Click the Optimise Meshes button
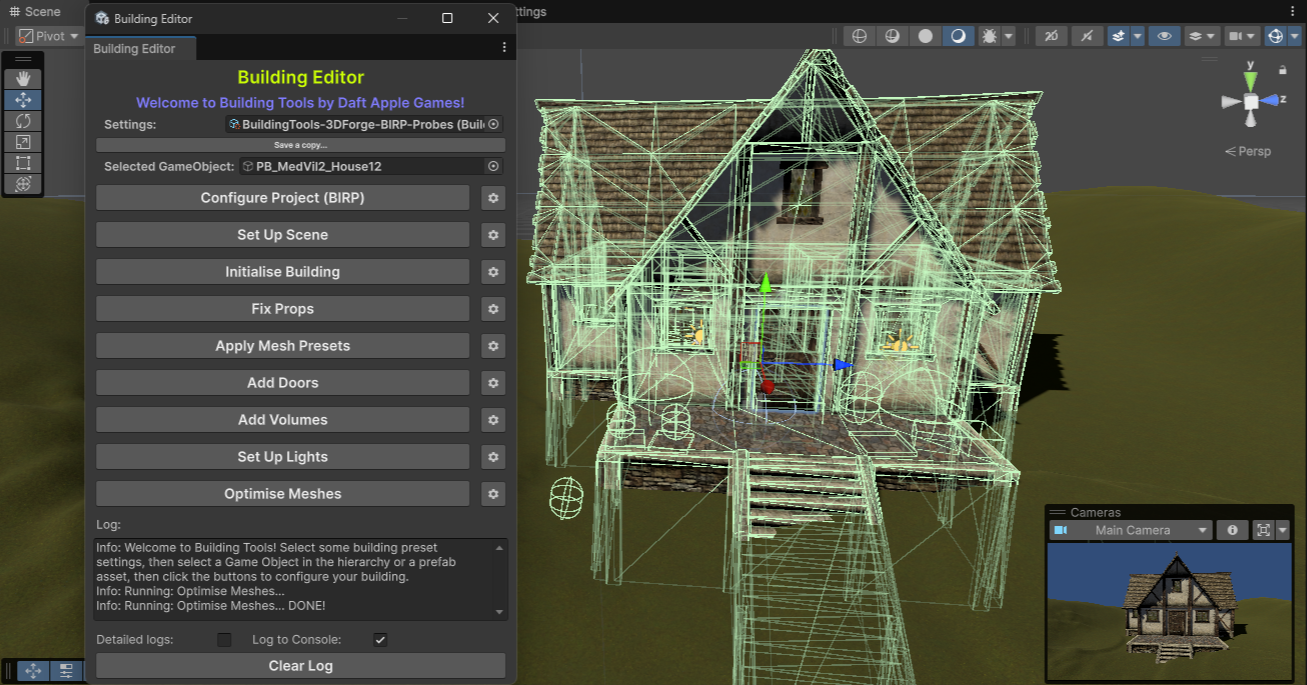This screenshot has width=1307, height=685. pyautogui.click(x=282, y=494)
